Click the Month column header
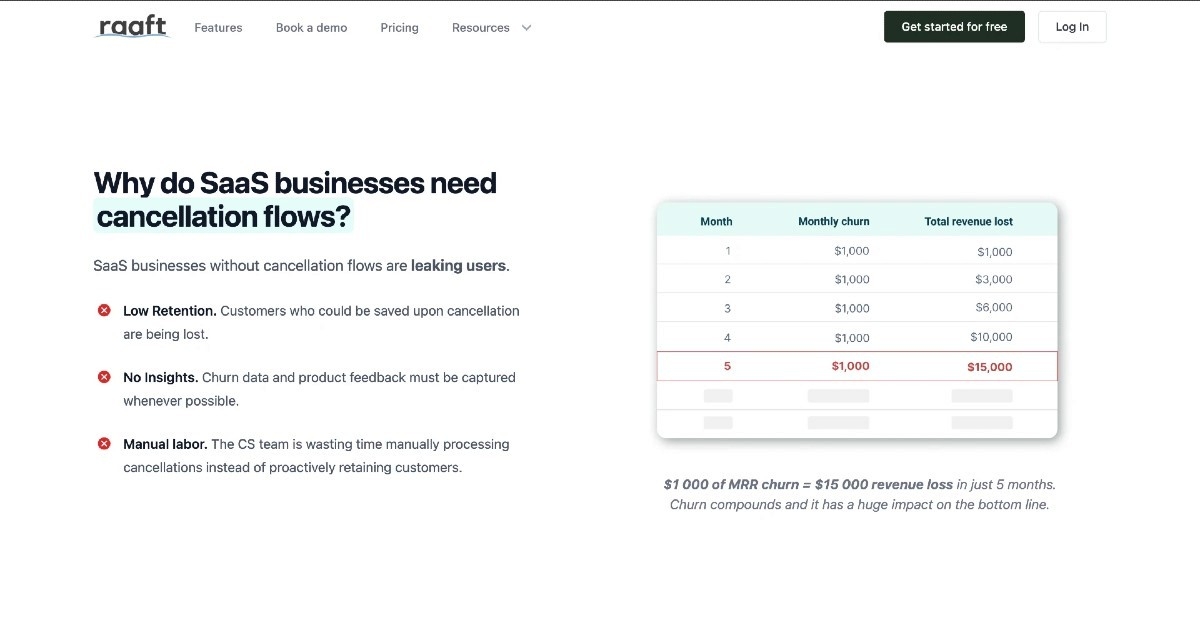Image resolution: width=1200 pixels, height=630 pixels. point(716,221)
